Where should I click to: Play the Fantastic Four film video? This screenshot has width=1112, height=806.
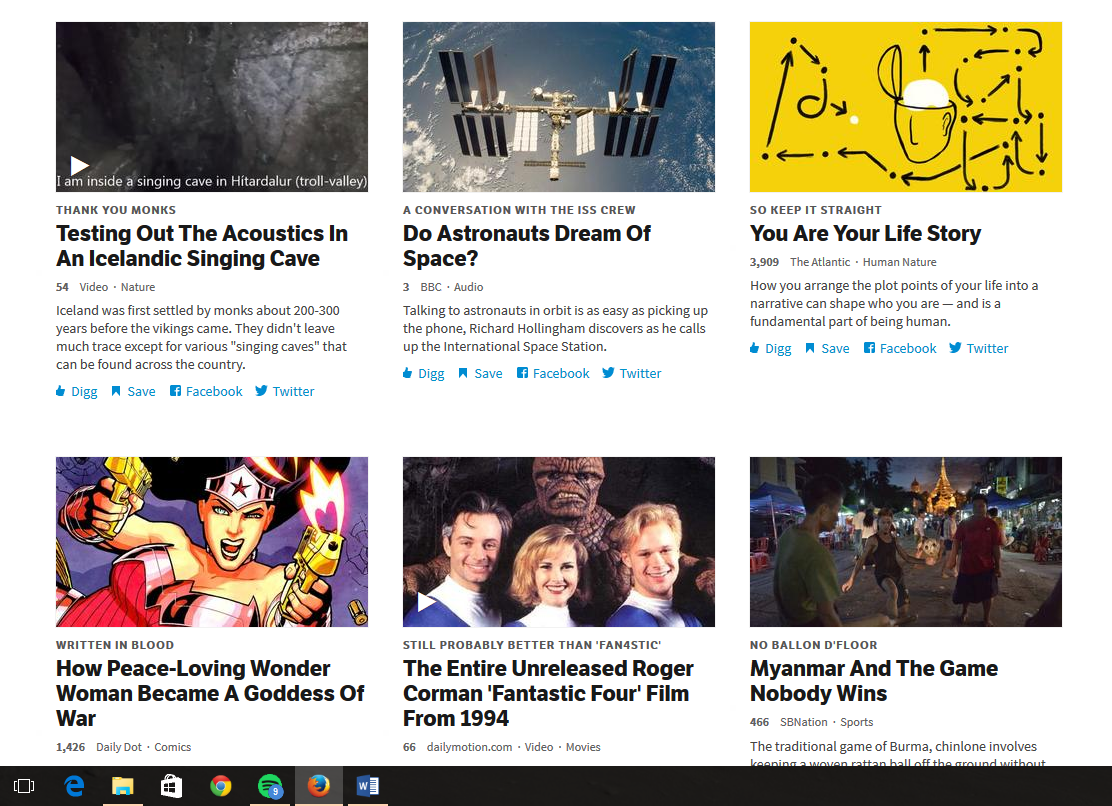[x=426, y=602]
